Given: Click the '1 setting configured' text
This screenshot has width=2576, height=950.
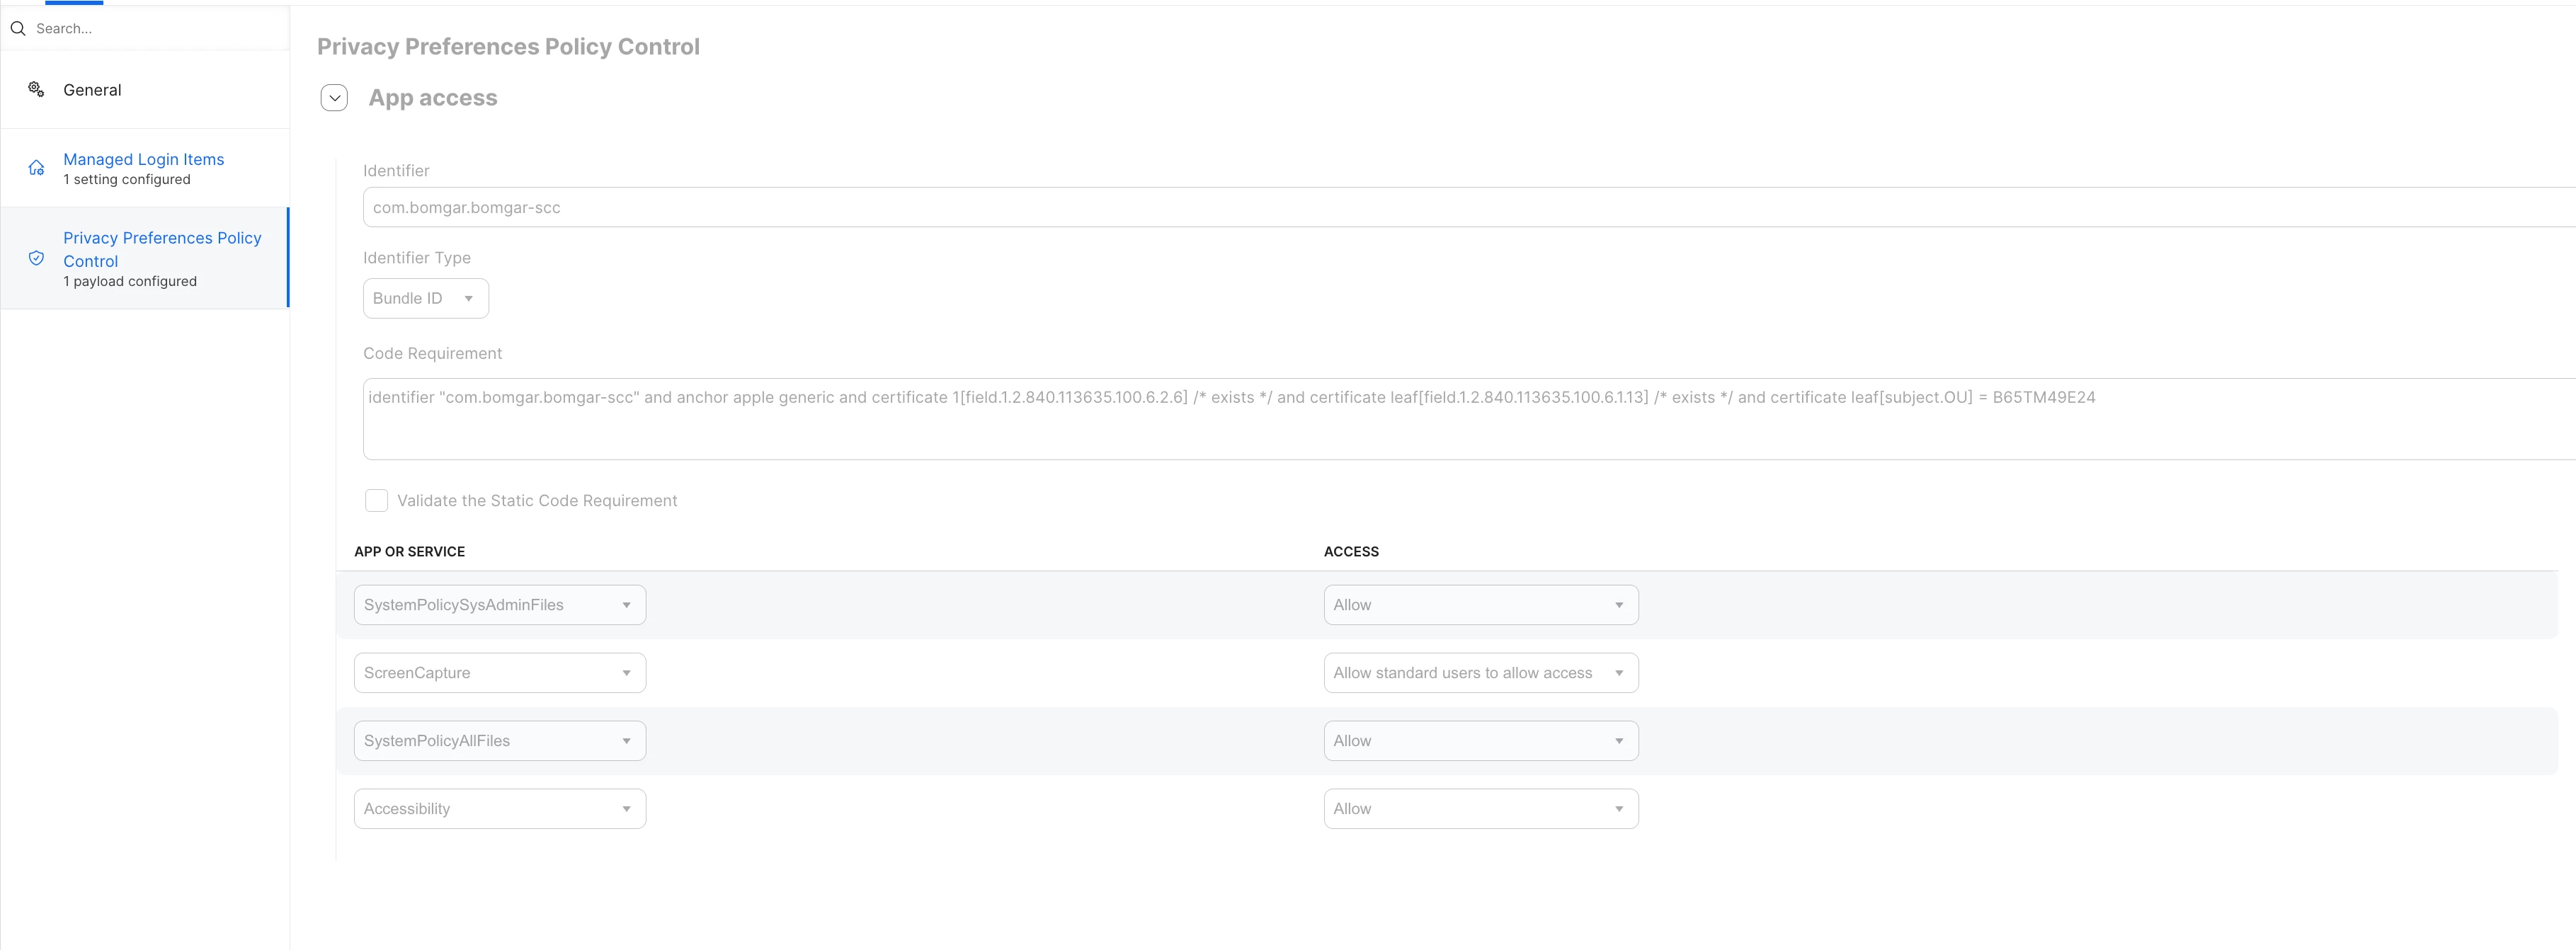Looking at the screenshot, I should point(127,180).
